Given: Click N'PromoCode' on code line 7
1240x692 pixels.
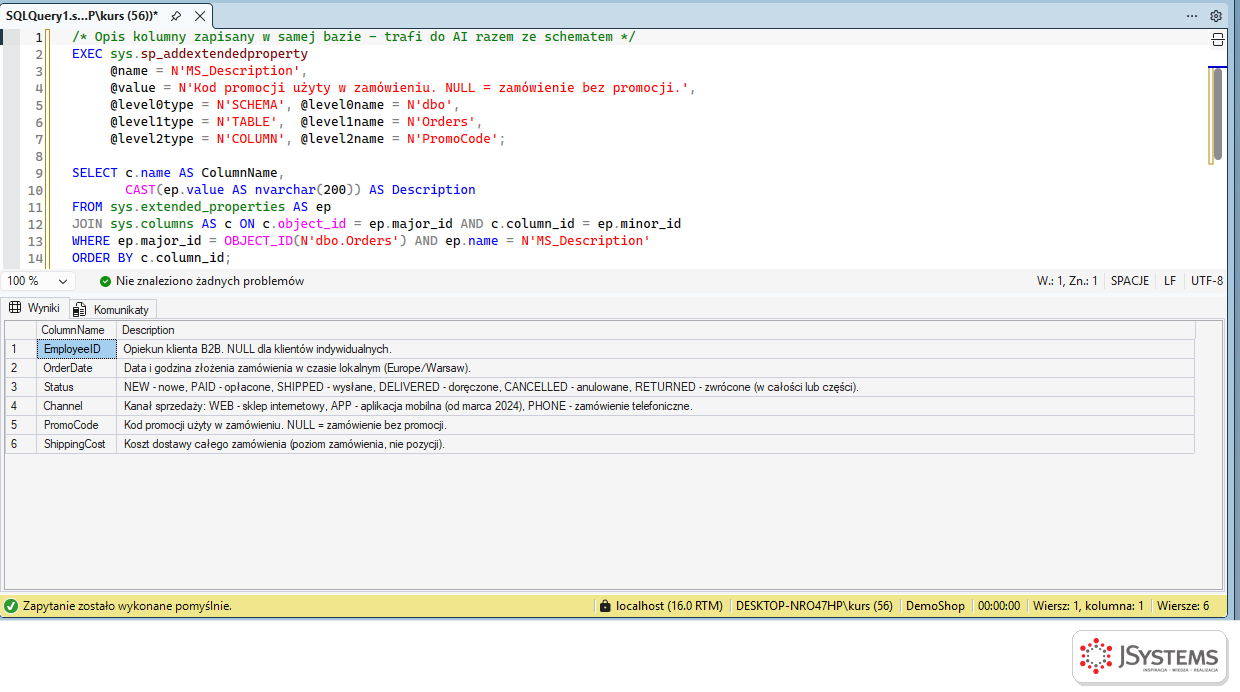Looking at the screenshot, I should coord(452,139).
